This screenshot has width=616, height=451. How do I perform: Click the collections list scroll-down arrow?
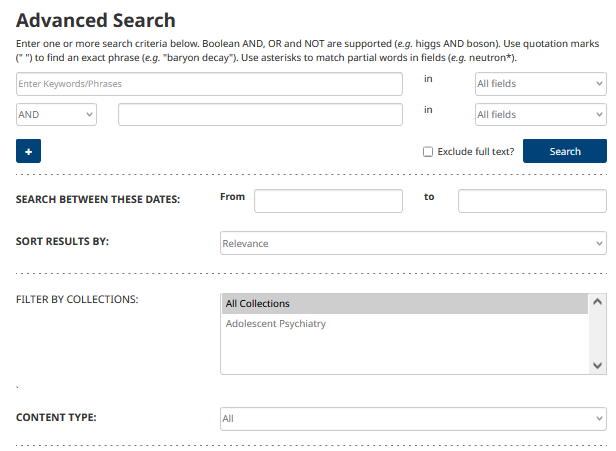coord(598,365)
